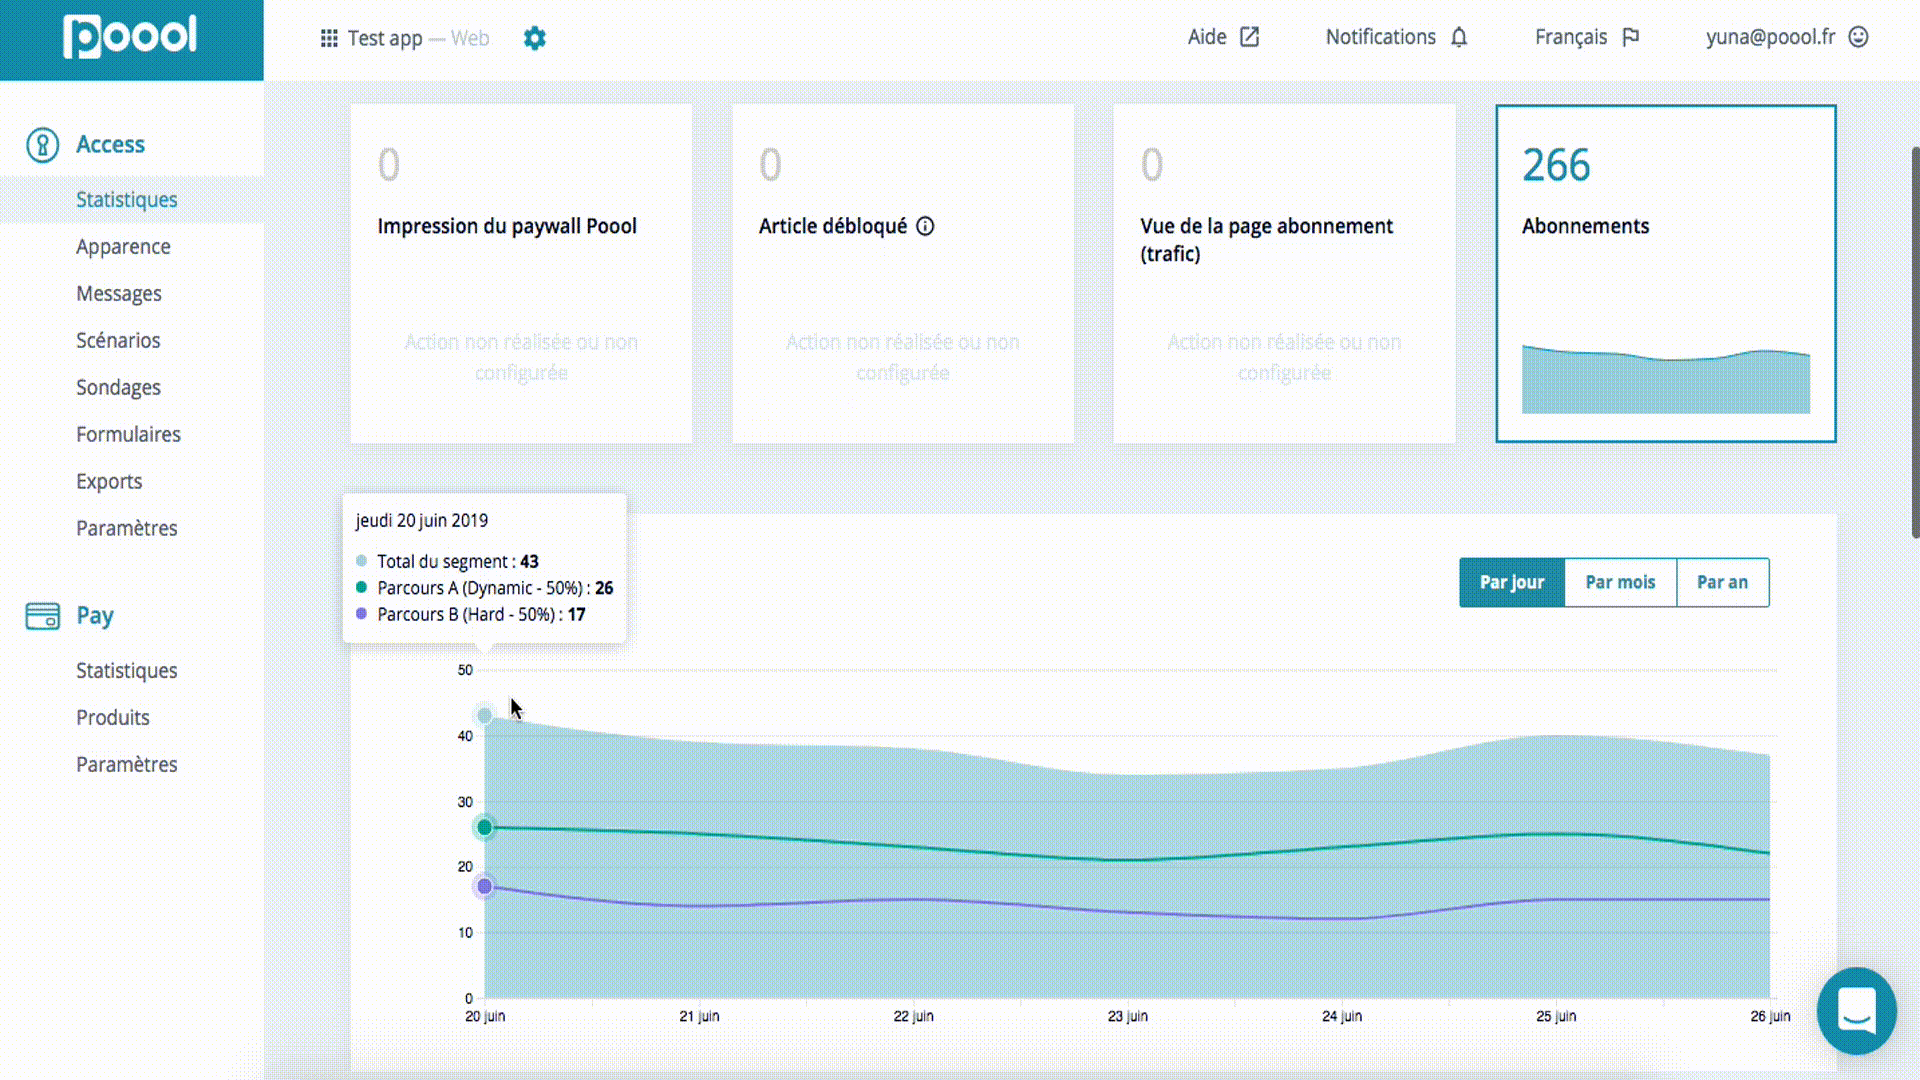Open Test app selector dropdown
The image size is (1920, 1080).
[x=385, y=38]
